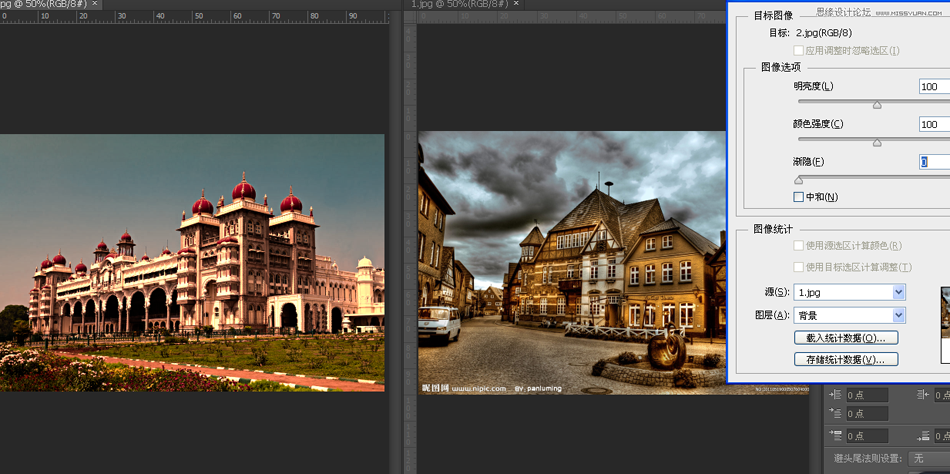Click the 使用源选区计算颜色 checkbox
The height and width of the screenshot is (474, 950).
click(x=798, y=246)
